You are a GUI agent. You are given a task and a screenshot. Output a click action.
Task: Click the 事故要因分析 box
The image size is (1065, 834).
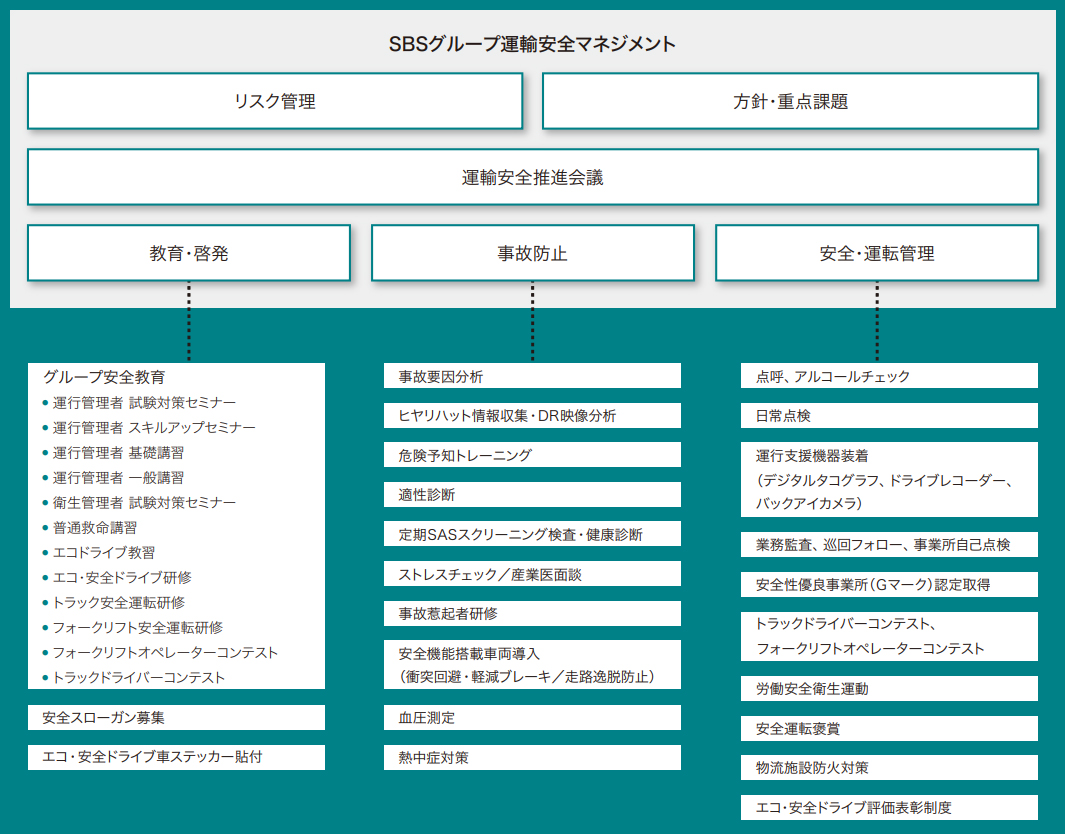pos(532,376)
